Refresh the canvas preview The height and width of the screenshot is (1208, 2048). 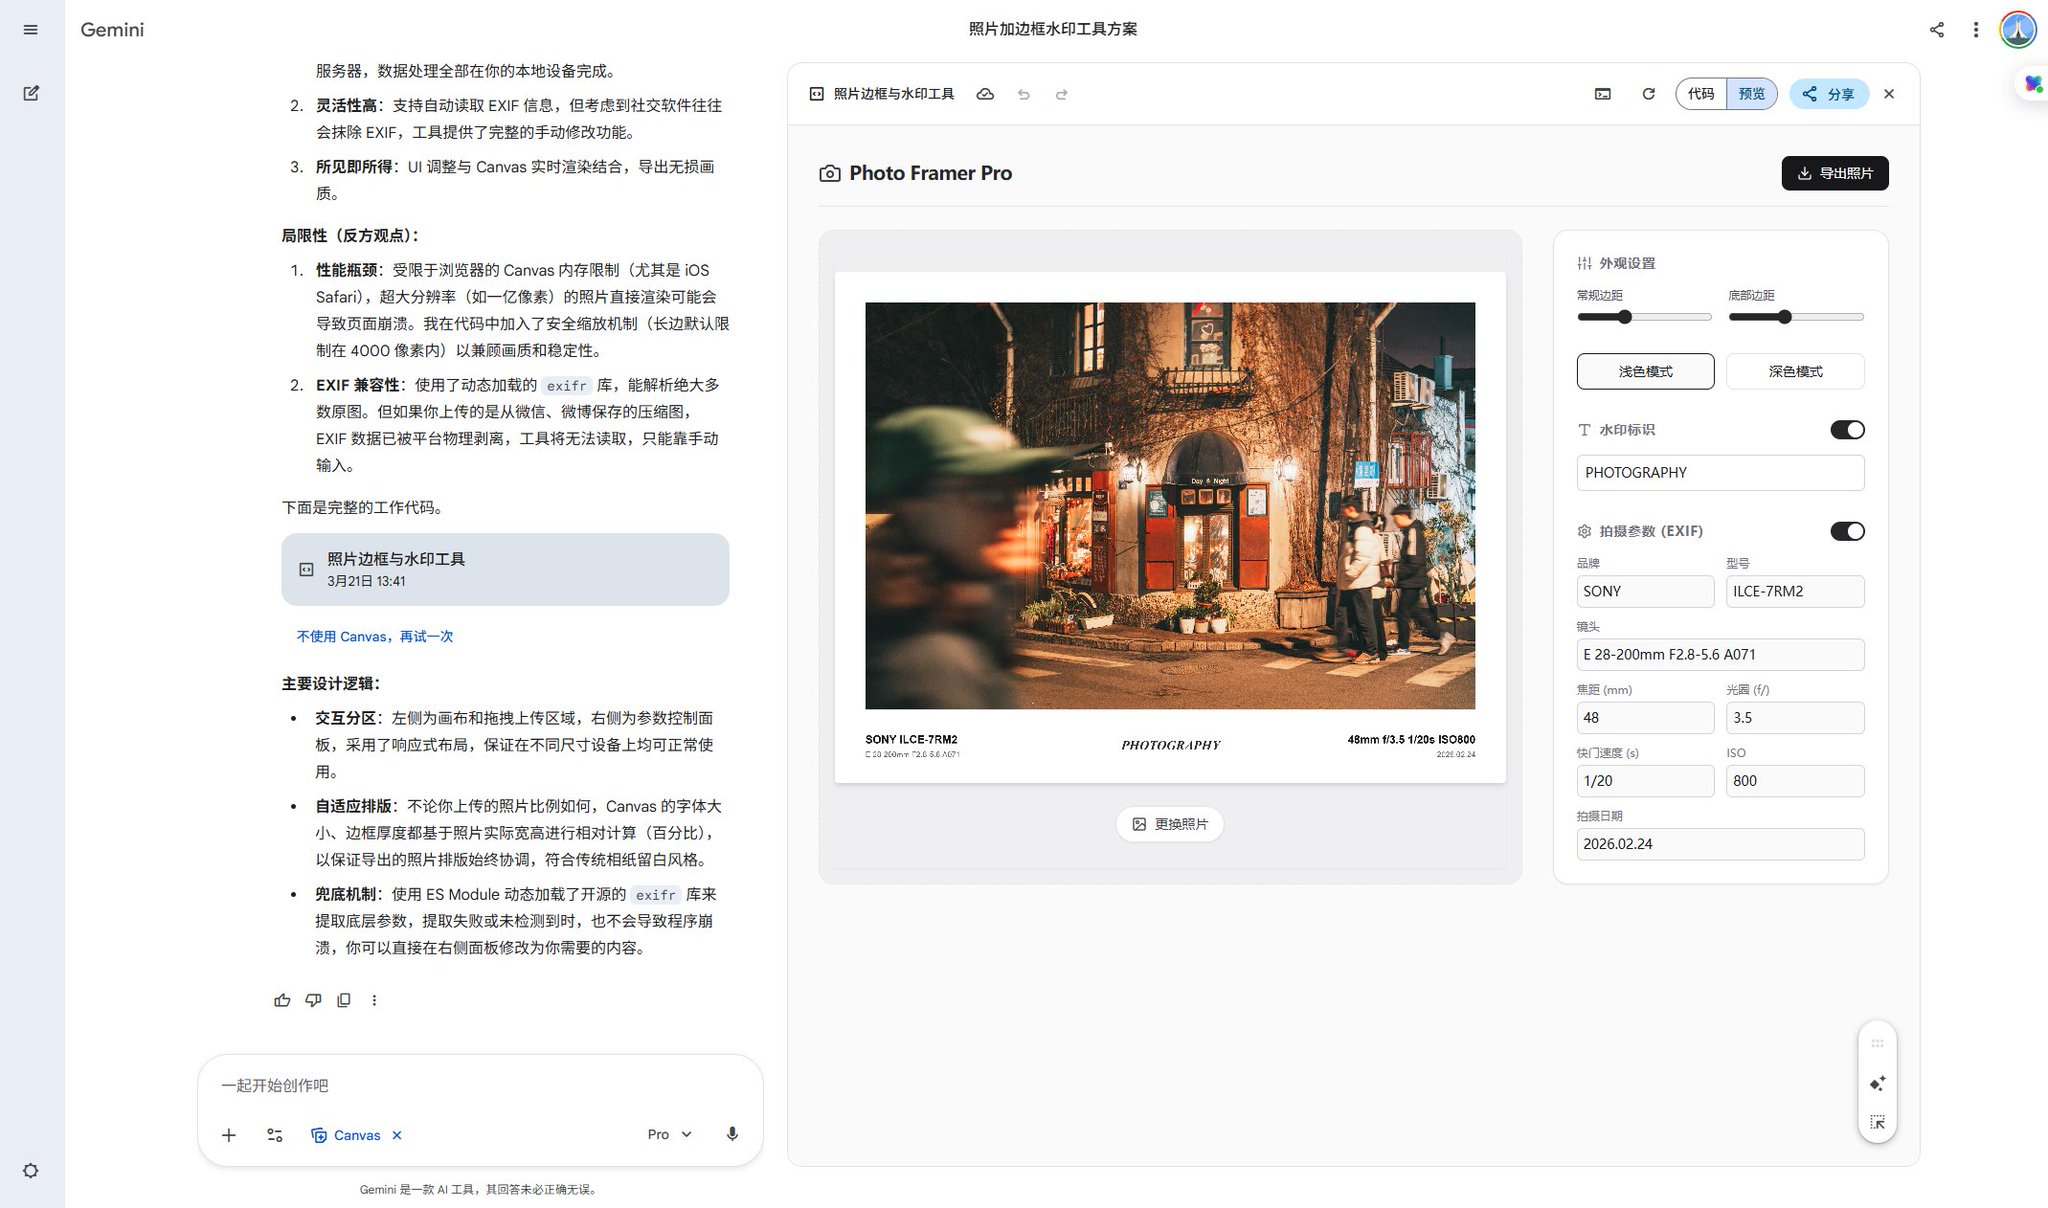1649,94
